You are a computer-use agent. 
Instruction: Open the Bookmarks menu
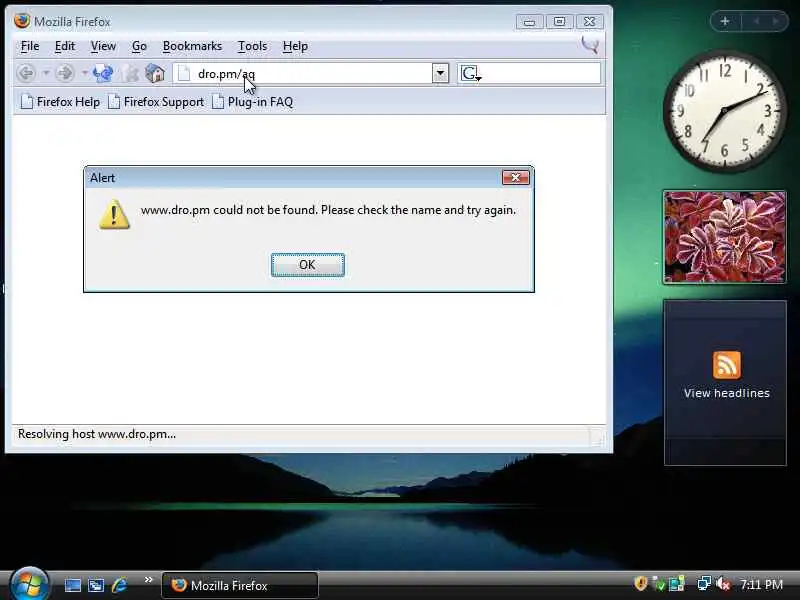(x=192, y=46)
